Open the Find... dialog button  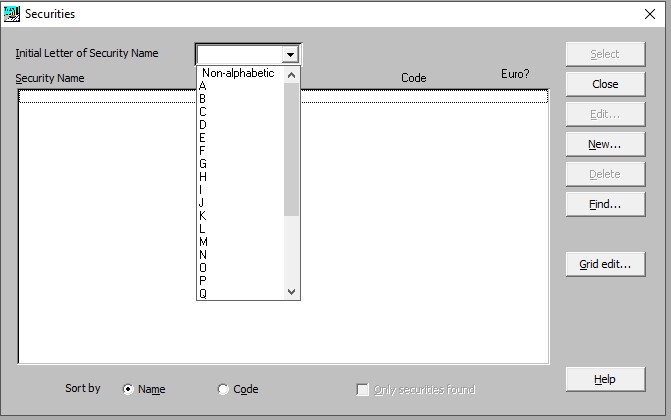pos(604,204)
